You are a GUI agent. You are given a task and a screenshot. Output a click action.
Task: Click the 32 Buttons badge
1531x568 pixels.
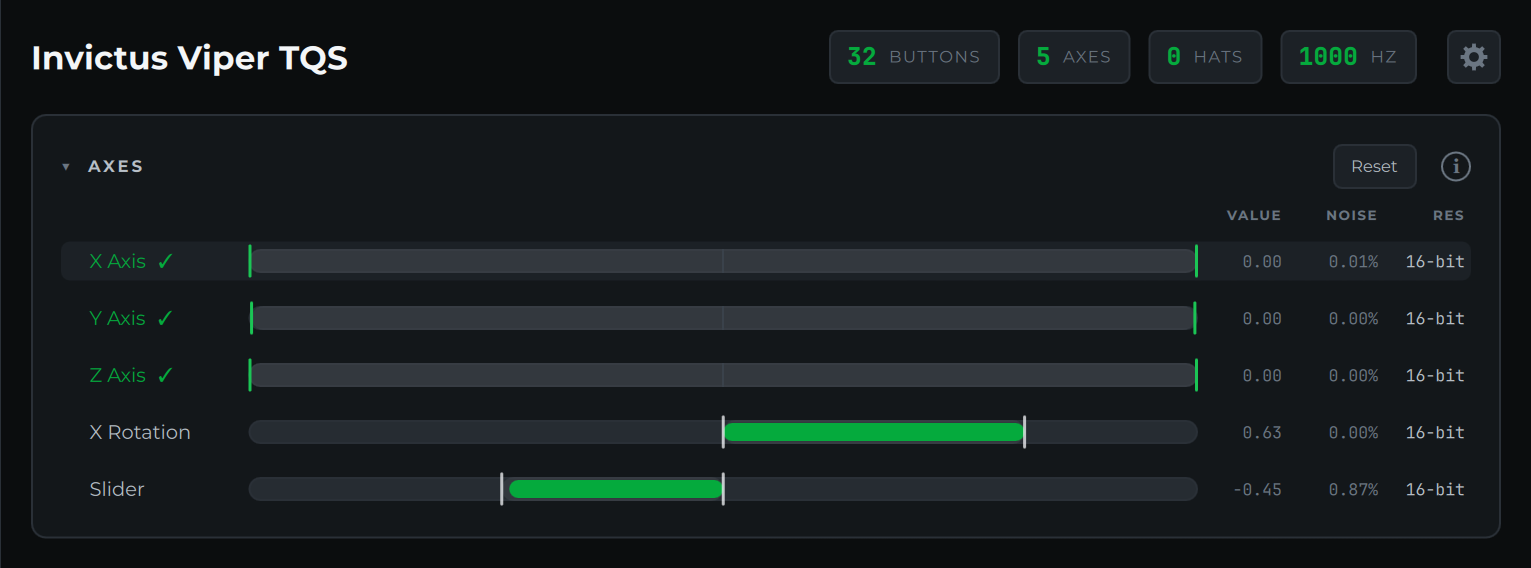tap(914, 57)
